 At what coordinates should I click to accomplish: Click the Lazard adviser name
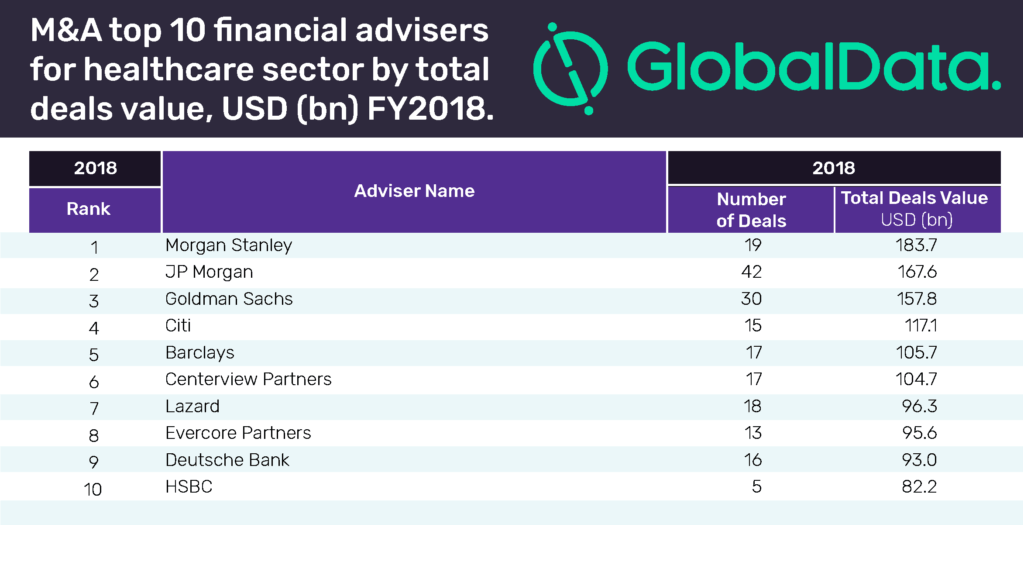tap(192, 407)
